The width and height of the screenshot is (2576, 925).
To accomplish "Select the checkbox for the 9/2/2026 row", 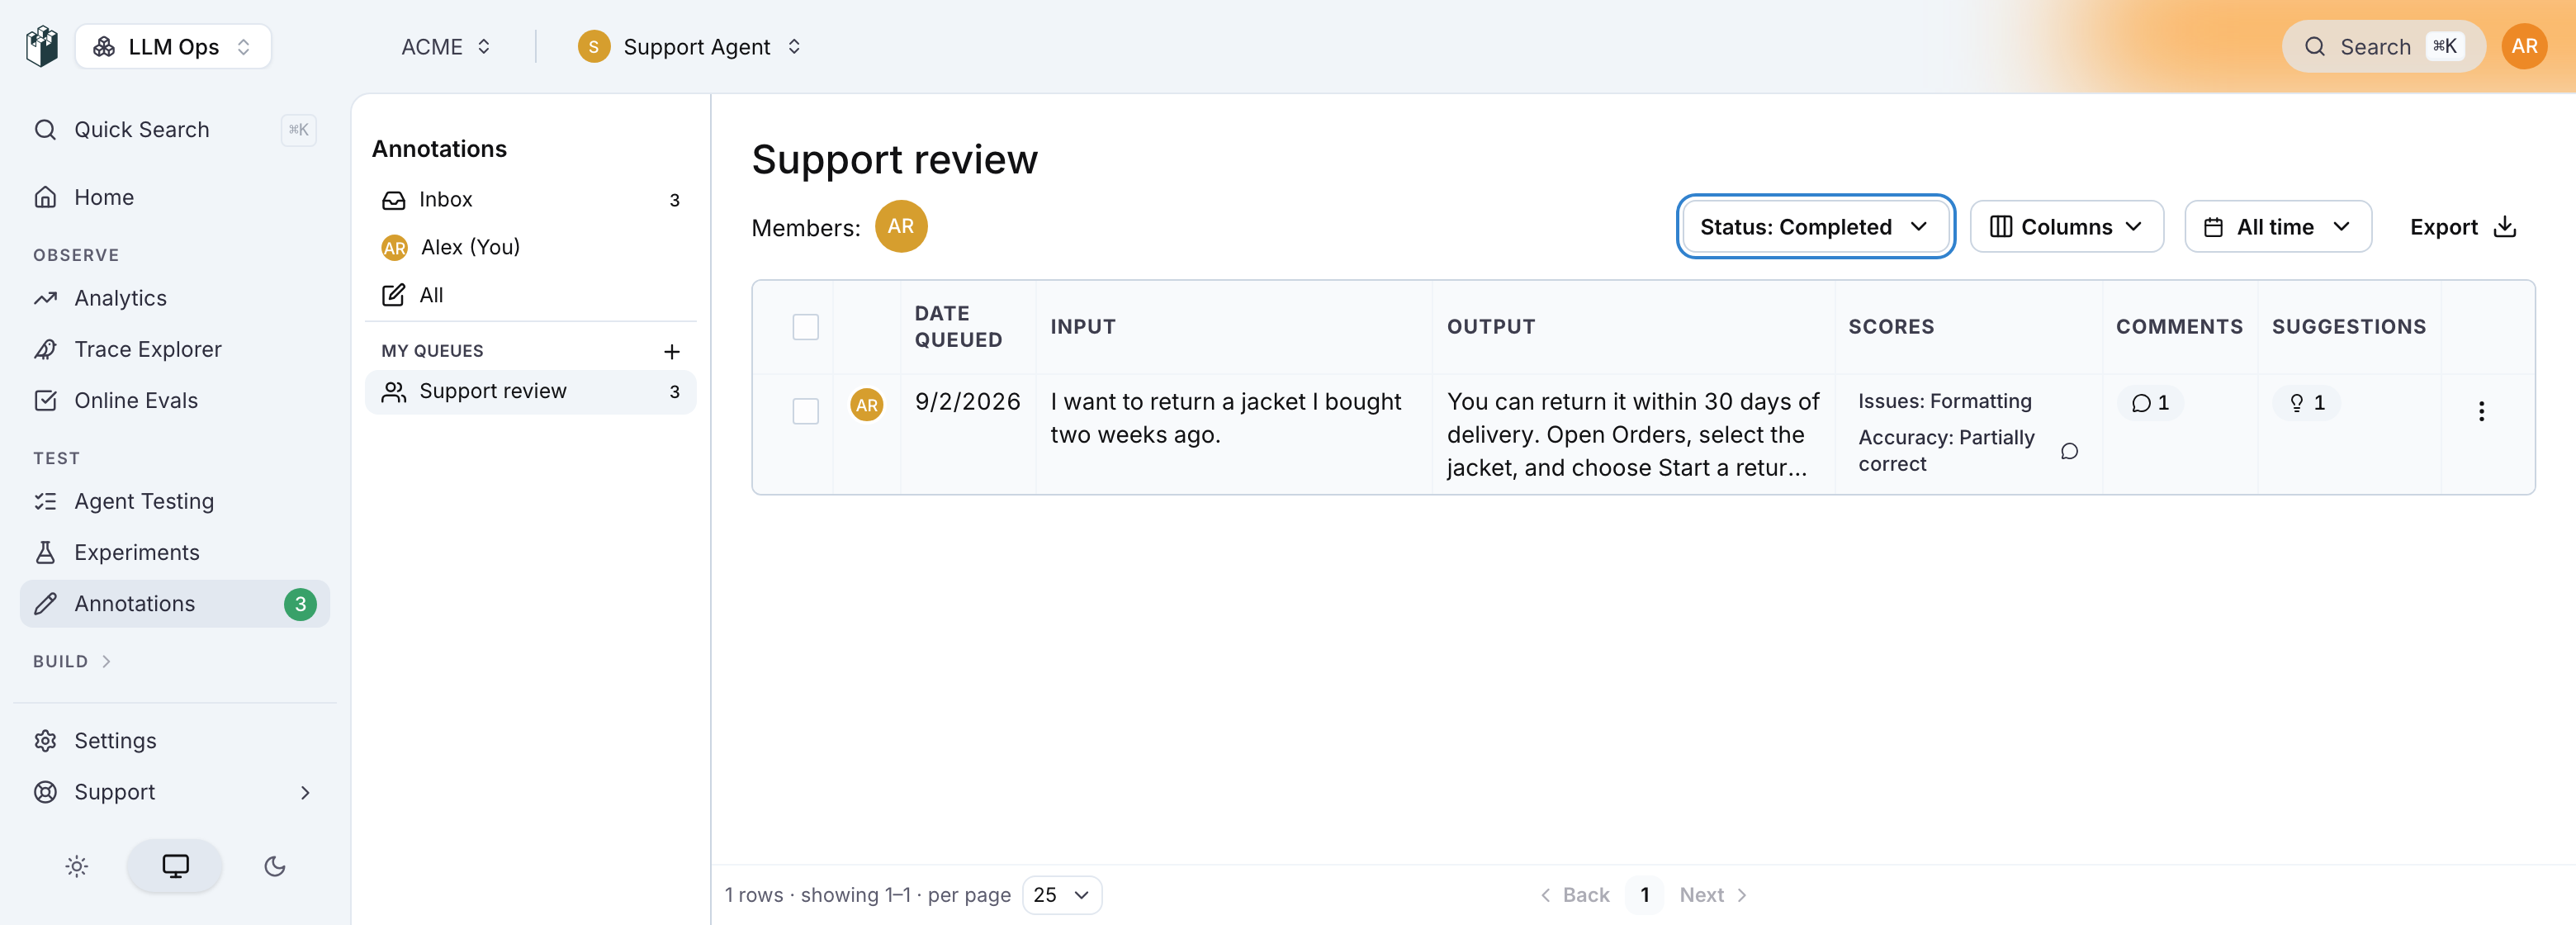I will point(805,411).
